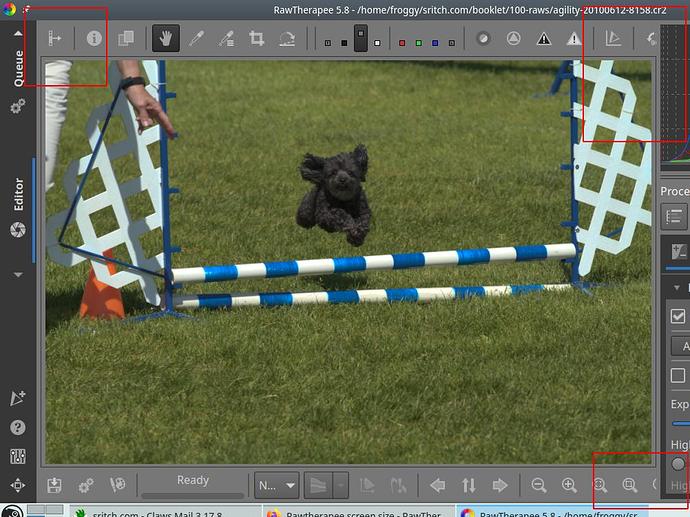The width and height of the screenshot is (690, 517).
Task: Toggle sharpening contrast mask preview
Action: [513, 39]
